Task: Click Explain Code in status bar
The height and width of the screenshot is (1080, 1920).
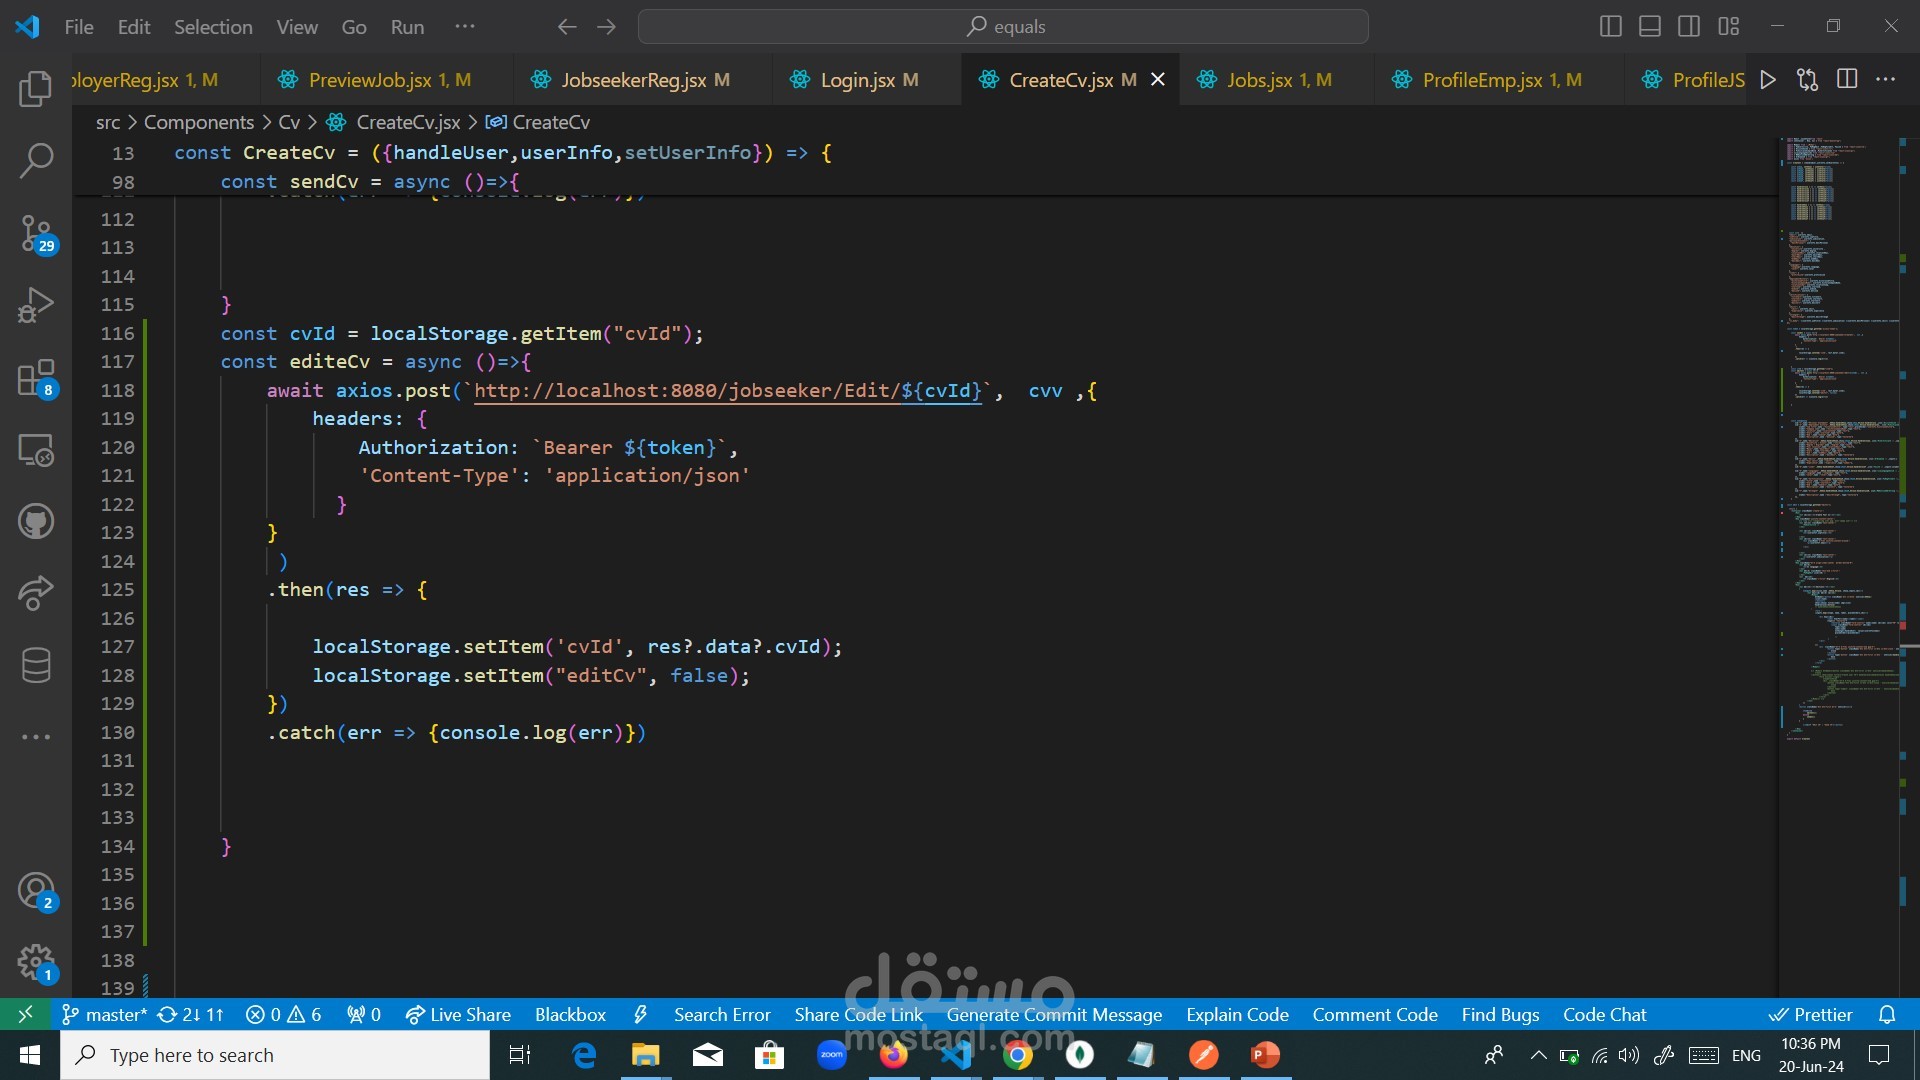Action: click(1237, 1014)
